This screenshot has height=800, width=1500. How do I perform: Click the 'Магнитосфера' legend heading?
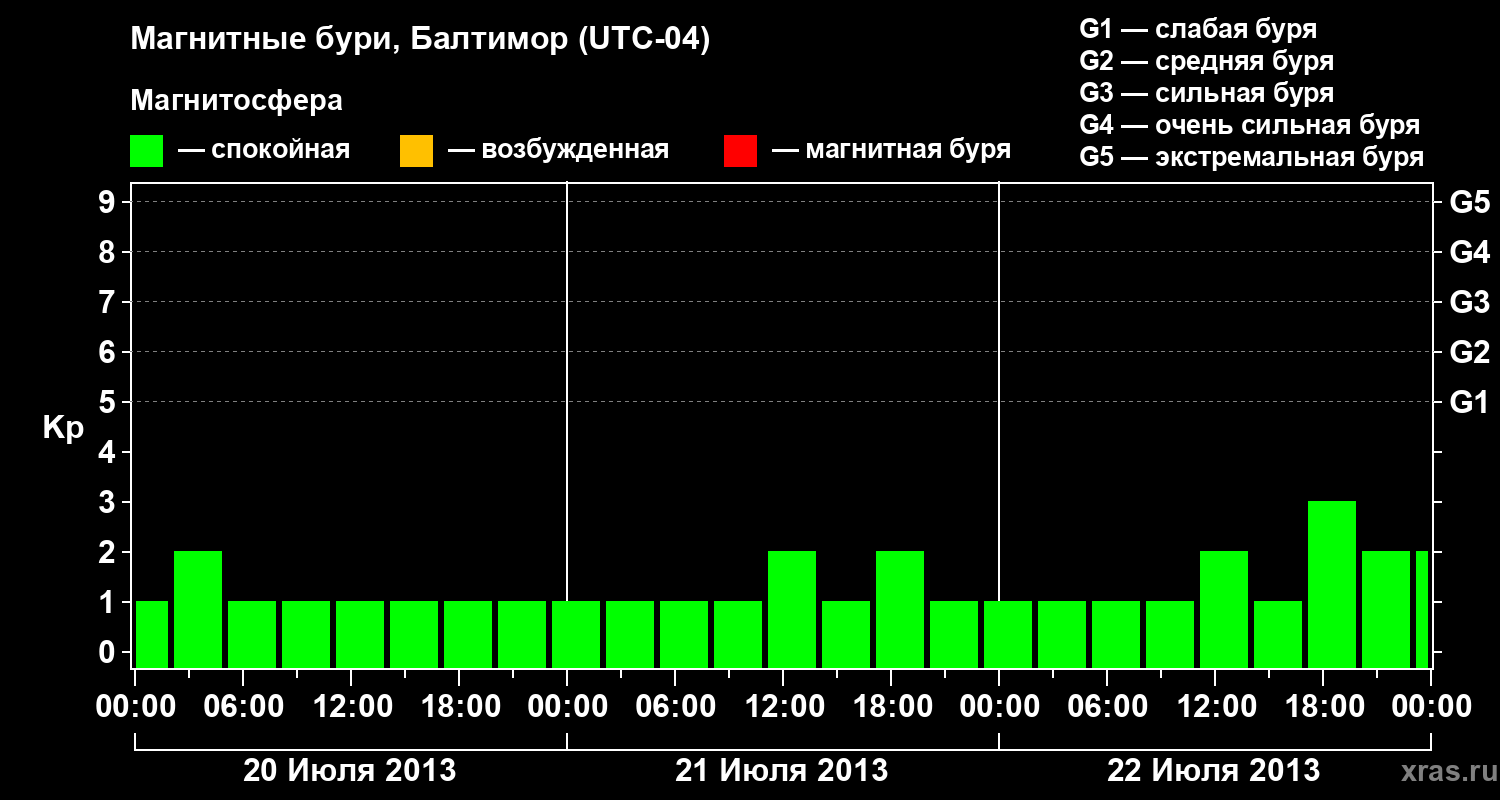[237, 101]
